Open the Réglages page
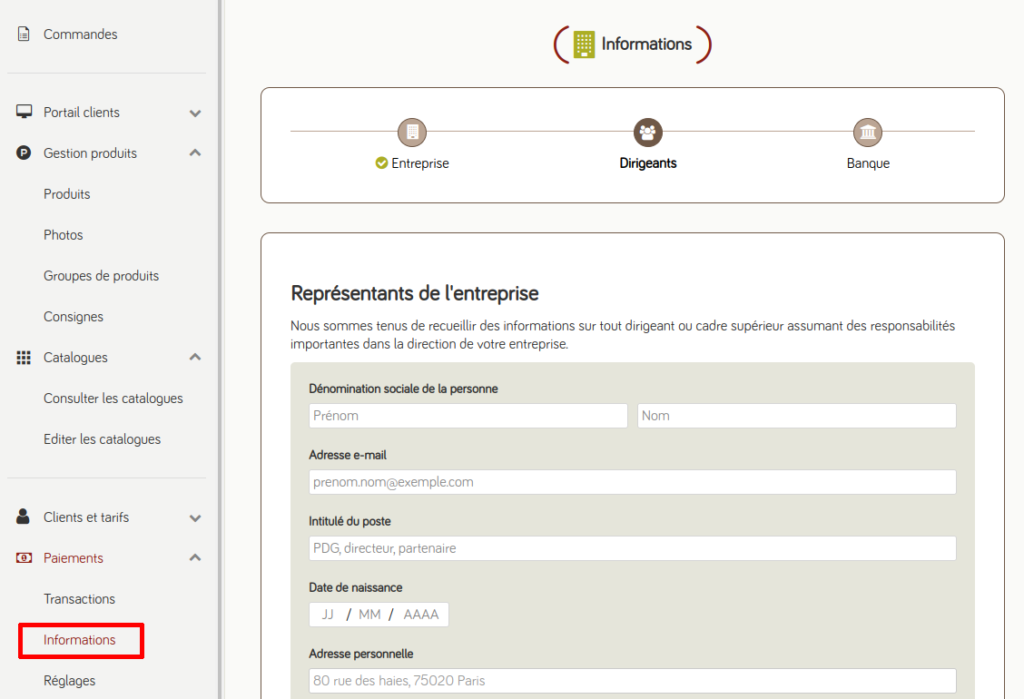1024x699 pixels. tap(69, 681)
